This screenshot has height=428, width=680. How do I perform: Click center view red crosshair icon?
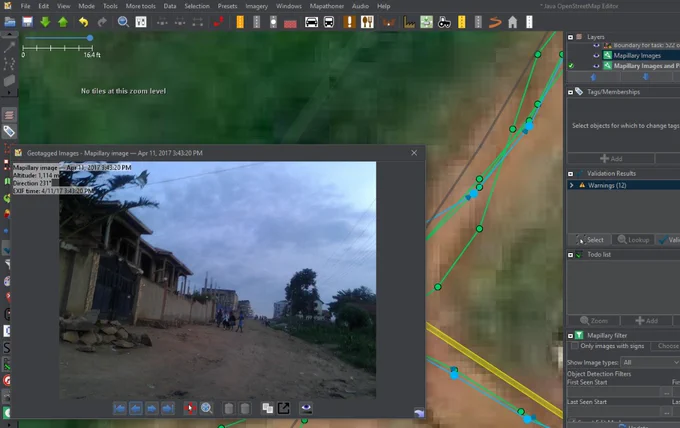190,408
